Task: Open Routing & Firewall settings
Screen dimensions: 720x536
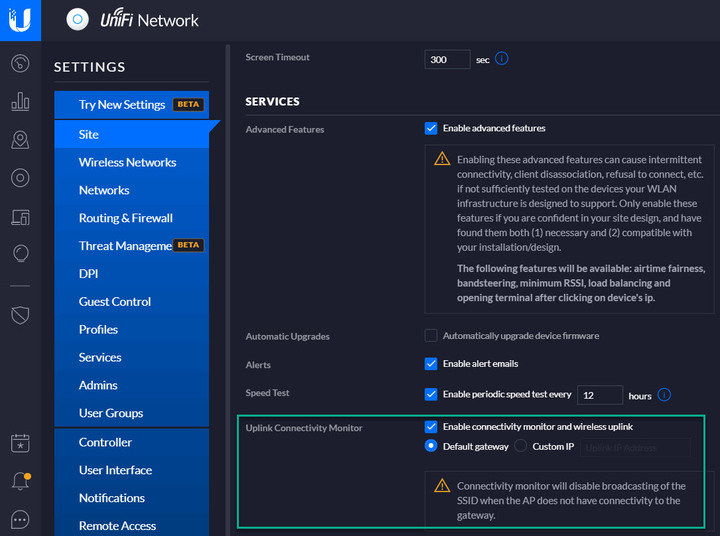Action: pos(132,218)
